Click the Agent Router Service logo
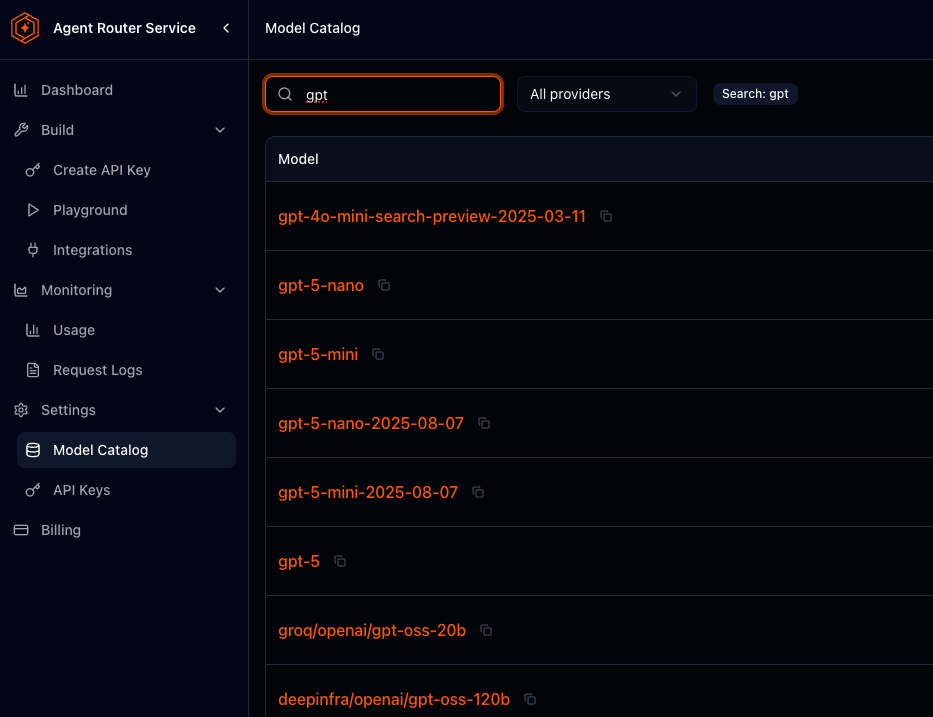This screenshot has height=717, width=933. (25, 29)
